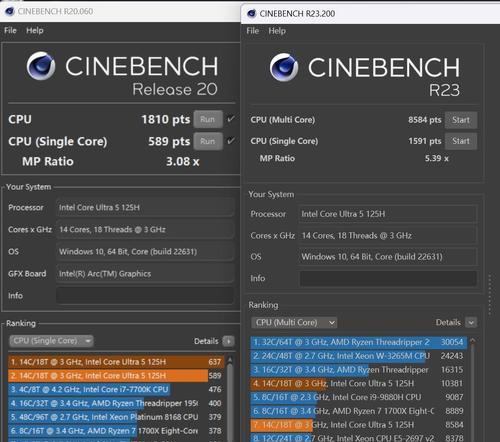This screenshot has height=442, width=500.
Task: Select the R20 ranking row Intel Xeon Platinum 8168
Action: coord(116,417)
